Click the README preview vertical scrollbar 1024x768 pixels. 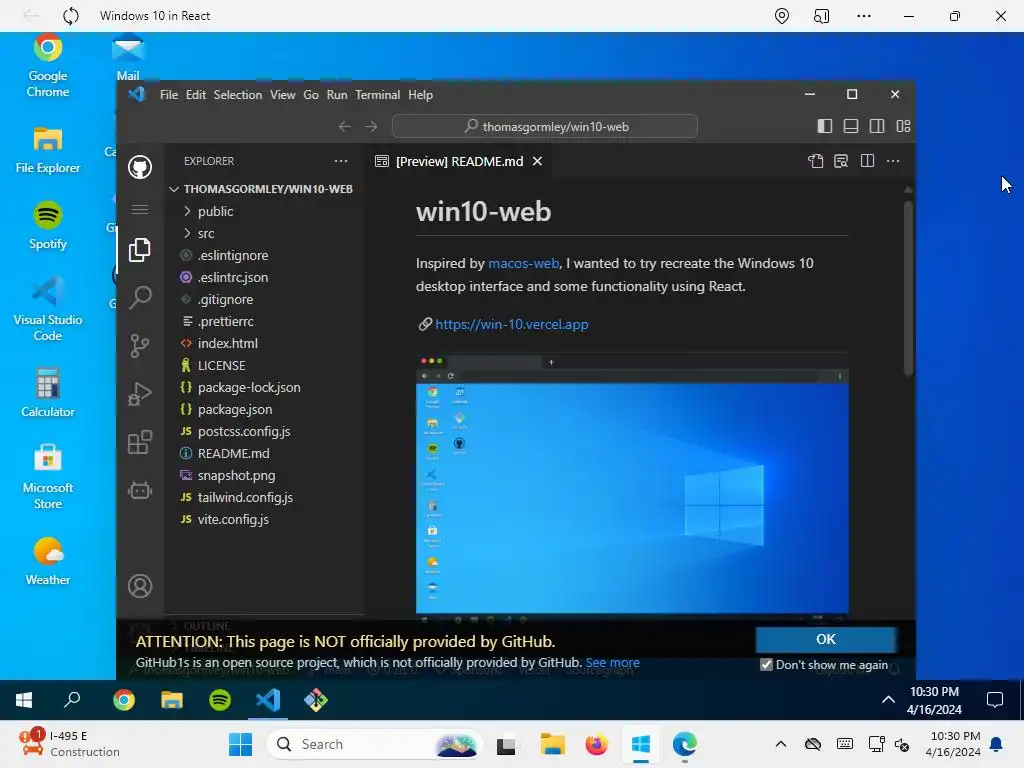[908, 289]
